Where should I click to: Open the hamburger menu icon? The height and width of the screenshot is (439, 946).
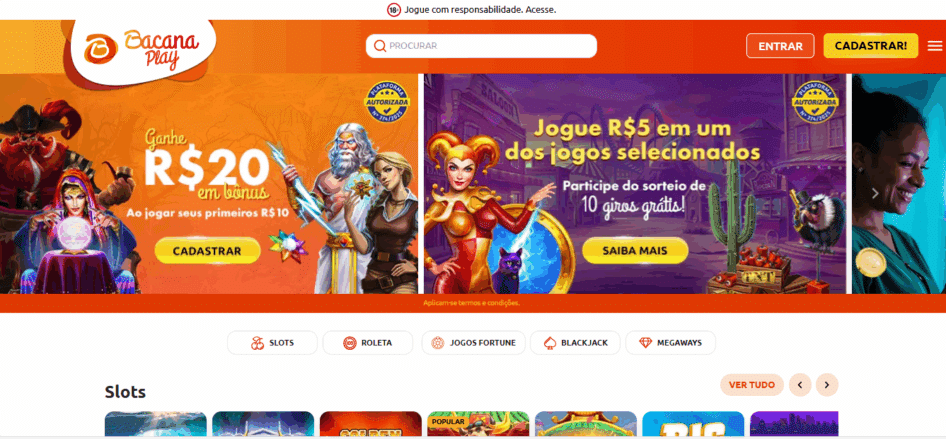point(935,46)
